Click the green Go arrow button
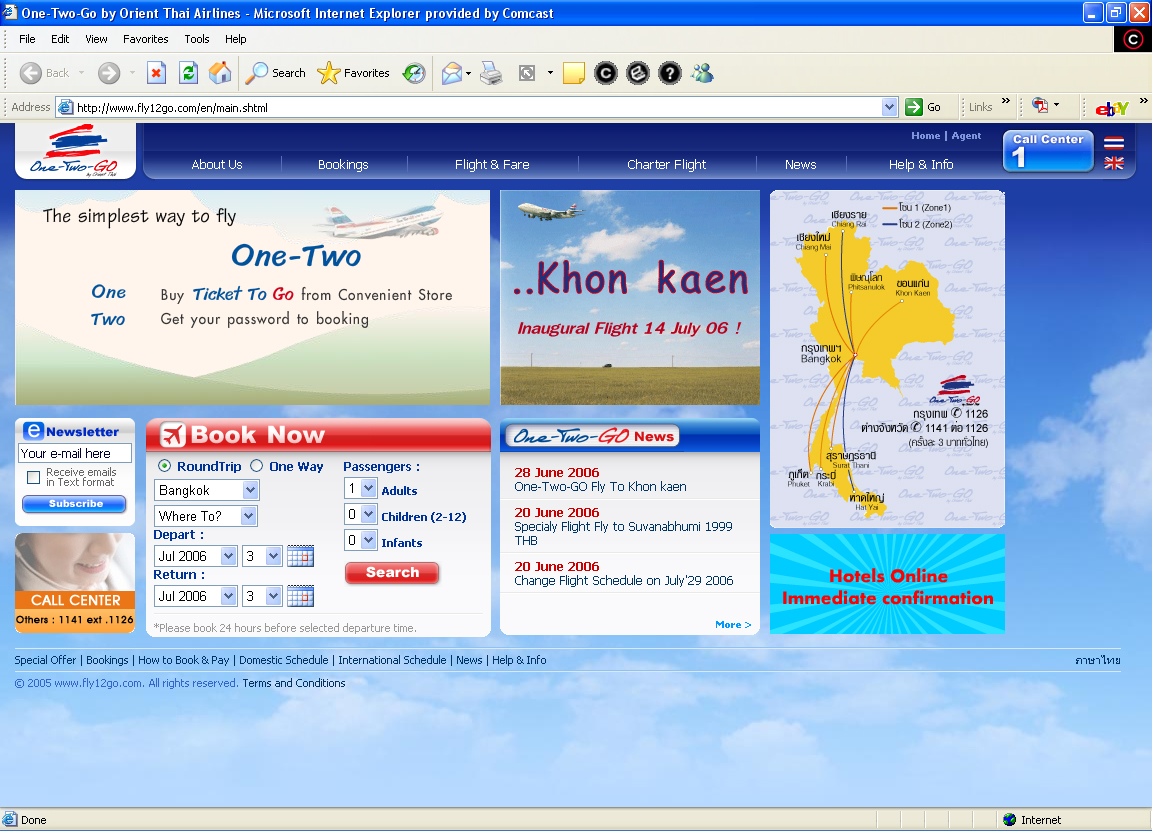 click(913, 107)
